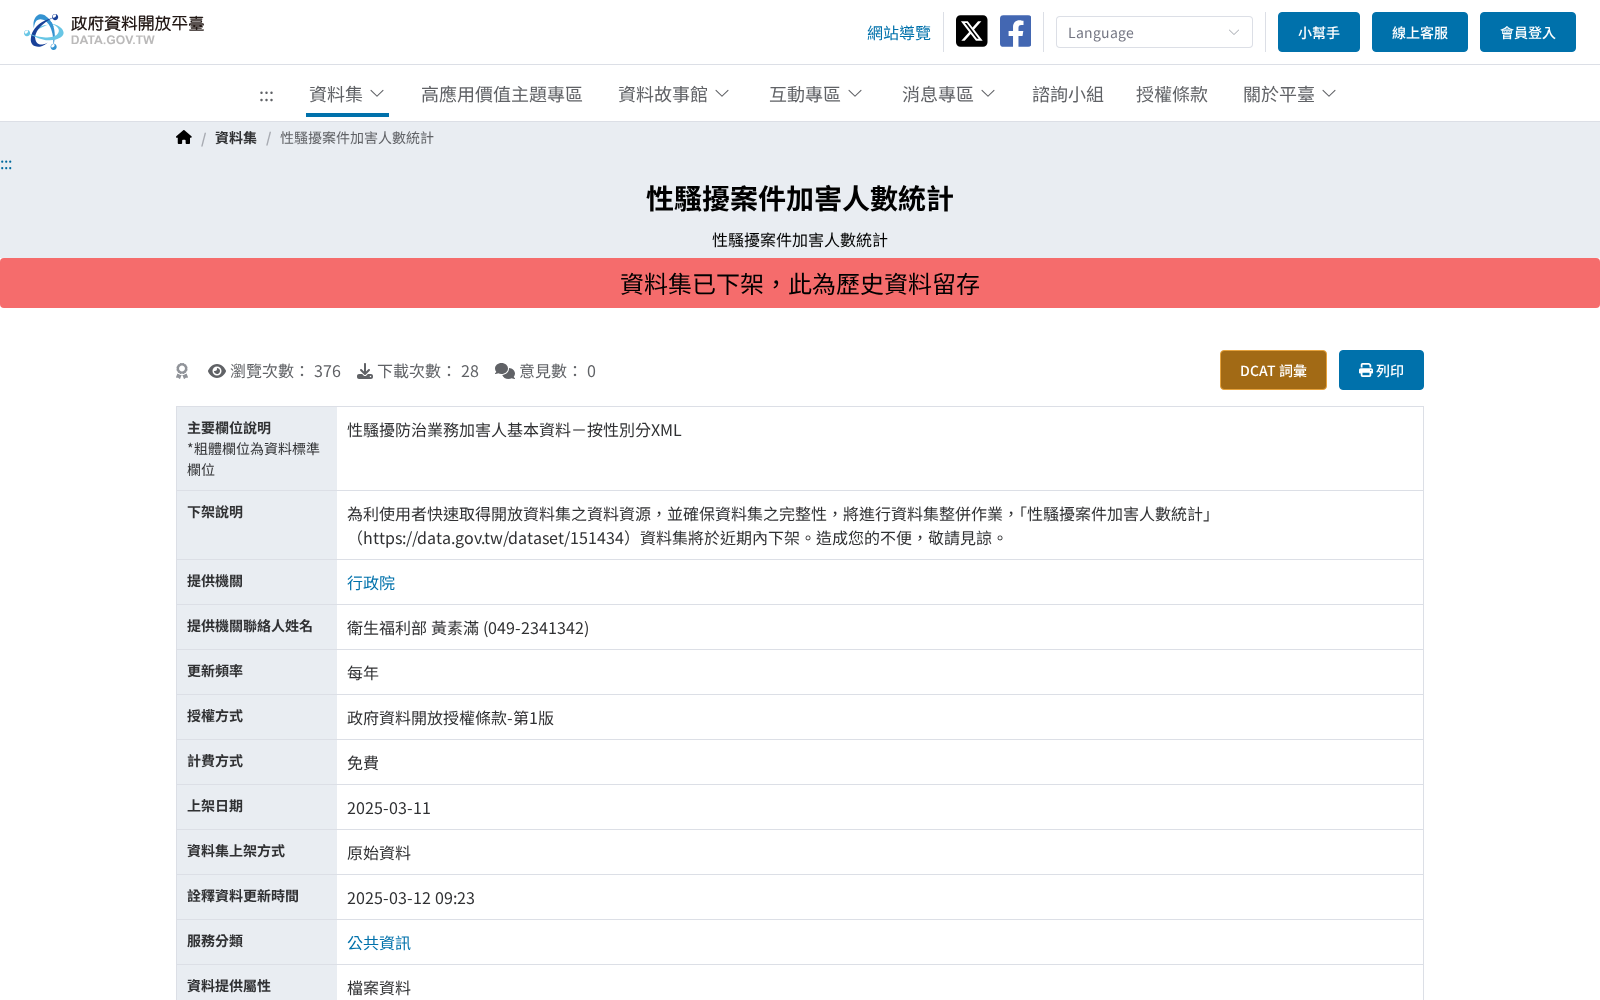Expand the 消息專區 menu

(949, 94)
